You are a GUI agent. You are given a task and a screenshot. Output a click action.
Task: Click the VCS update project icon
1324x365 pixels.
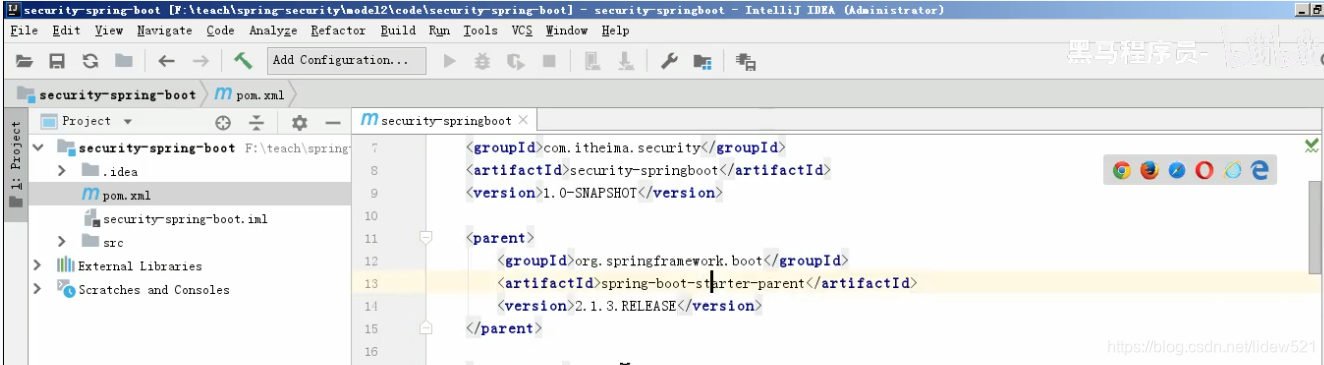592,61
